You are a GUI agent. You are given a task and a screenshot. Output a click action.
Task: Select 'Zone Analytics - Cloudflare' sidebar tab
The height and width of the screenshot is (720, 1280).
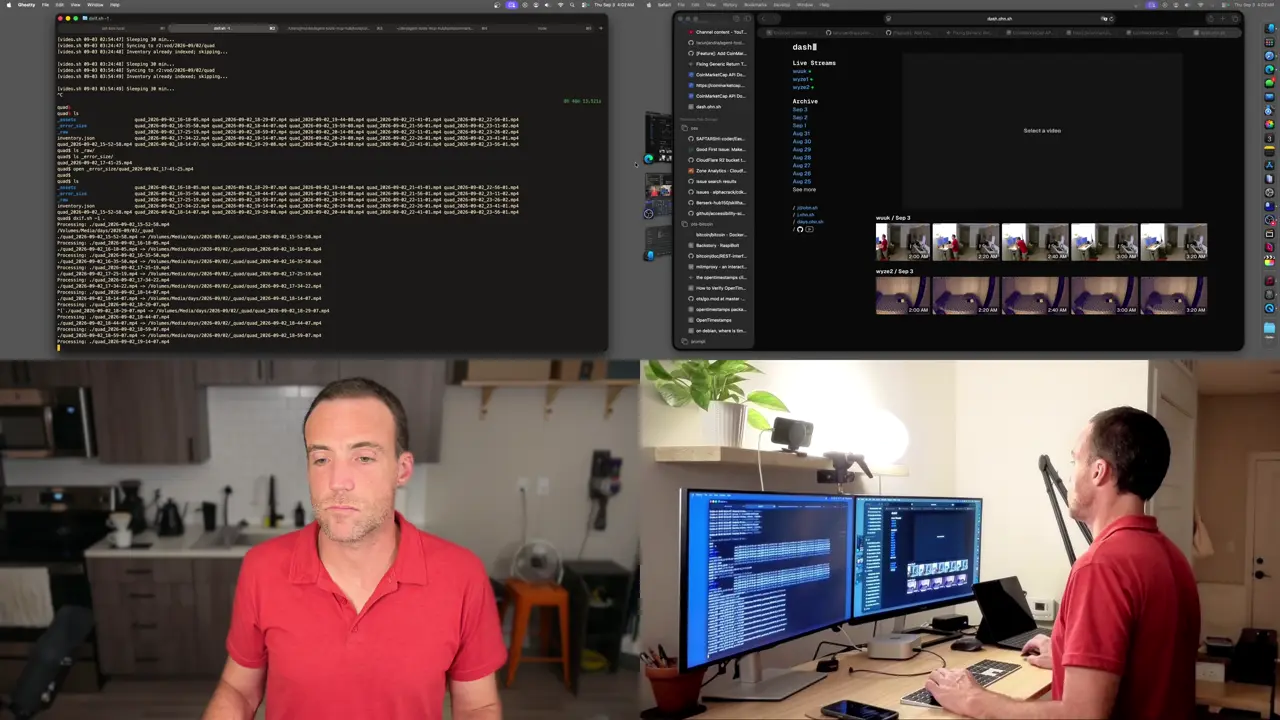tap(720, 171)
